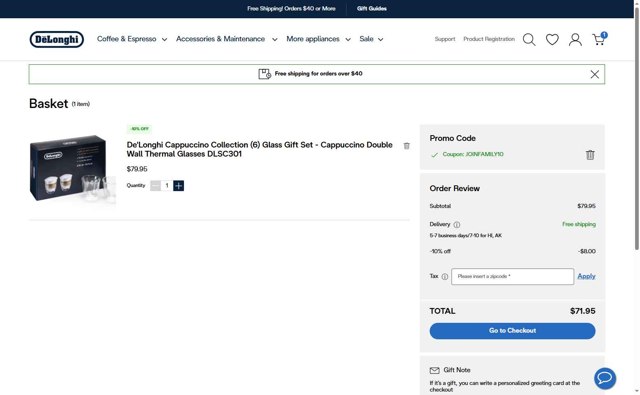Image resolution: width=640 pixels, height=395 pixels.
Task: Open Gift Guides in top bar
Action: [x=371, y=9]
